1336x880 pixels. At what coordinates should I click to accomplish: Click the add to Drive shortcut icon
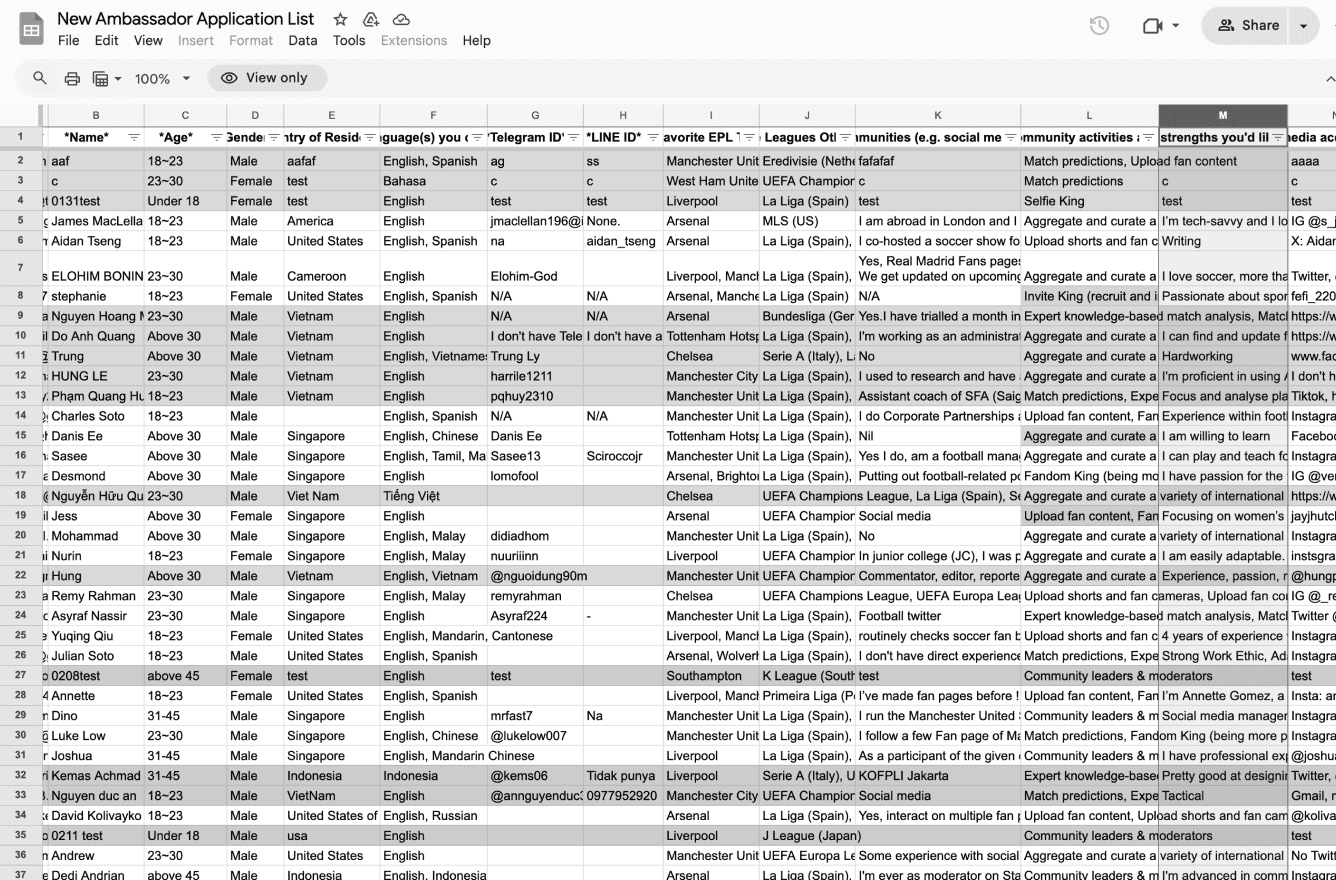tap(371, 19)
